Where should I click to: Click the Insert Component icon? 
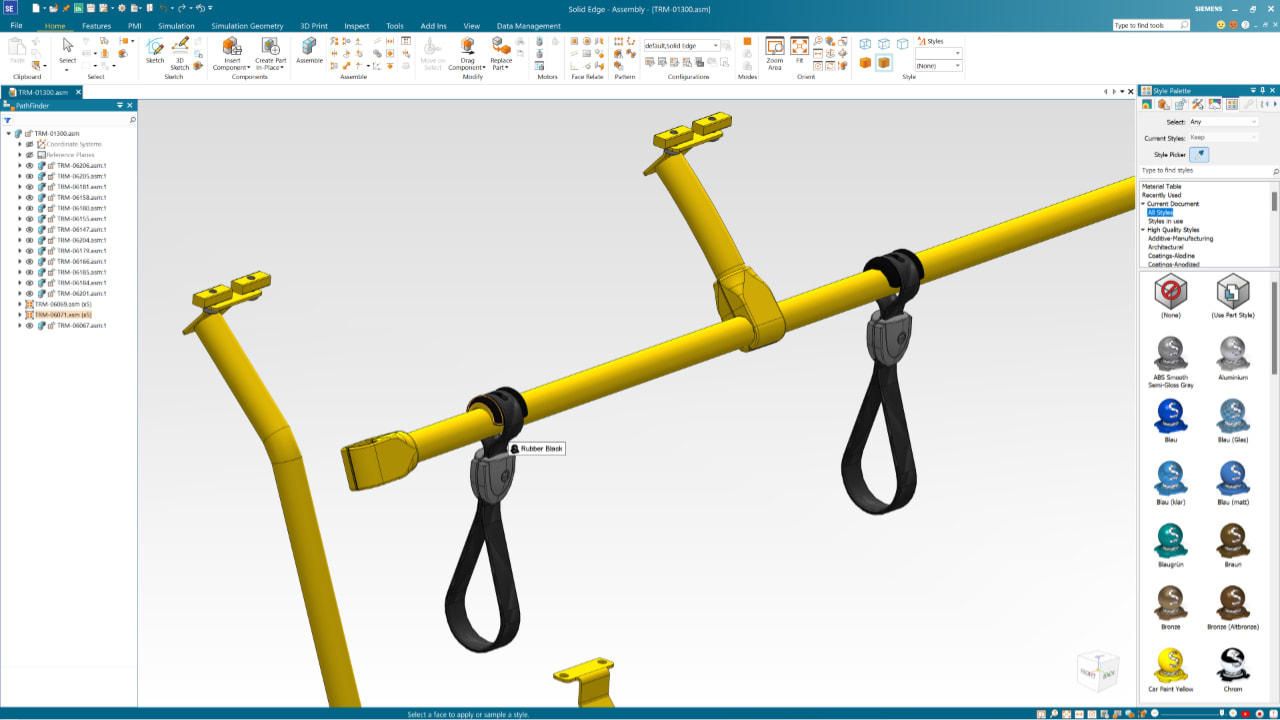pyautogui.click(x=232, y=46)
